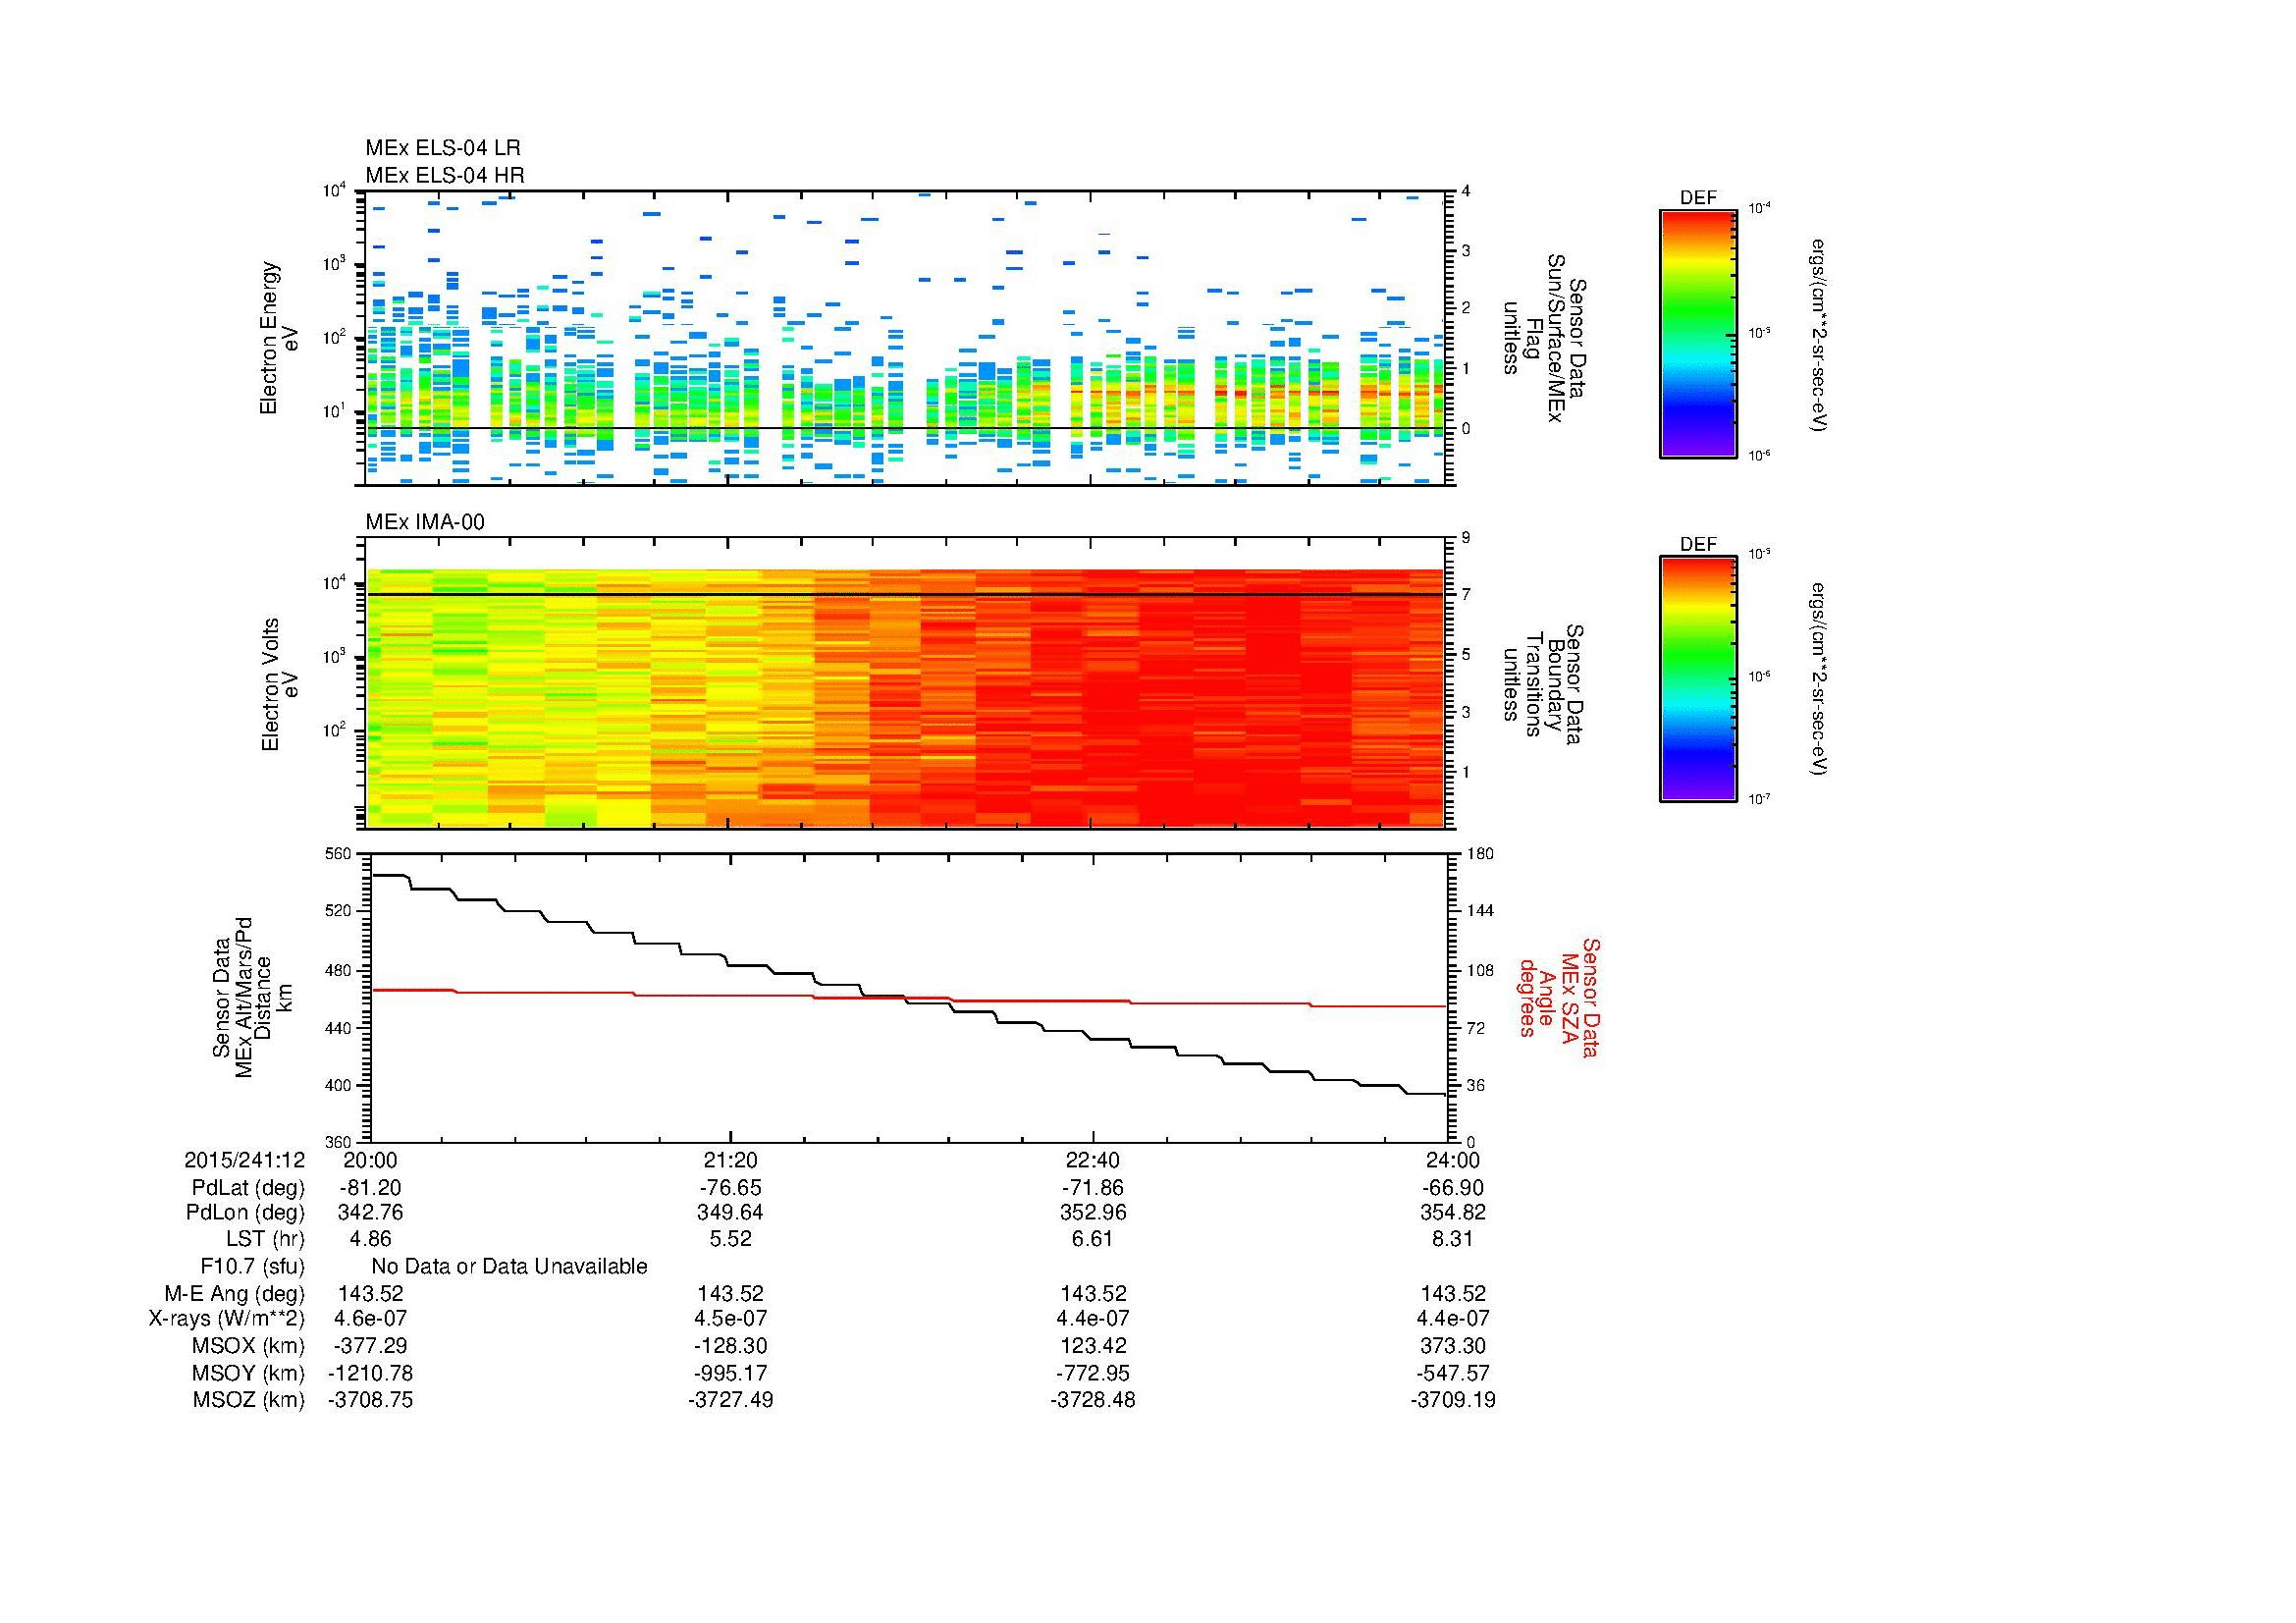2296x1623 pixels.
Task: Click the No Data or Data Unavailable message
Action: pos(509,1267)
